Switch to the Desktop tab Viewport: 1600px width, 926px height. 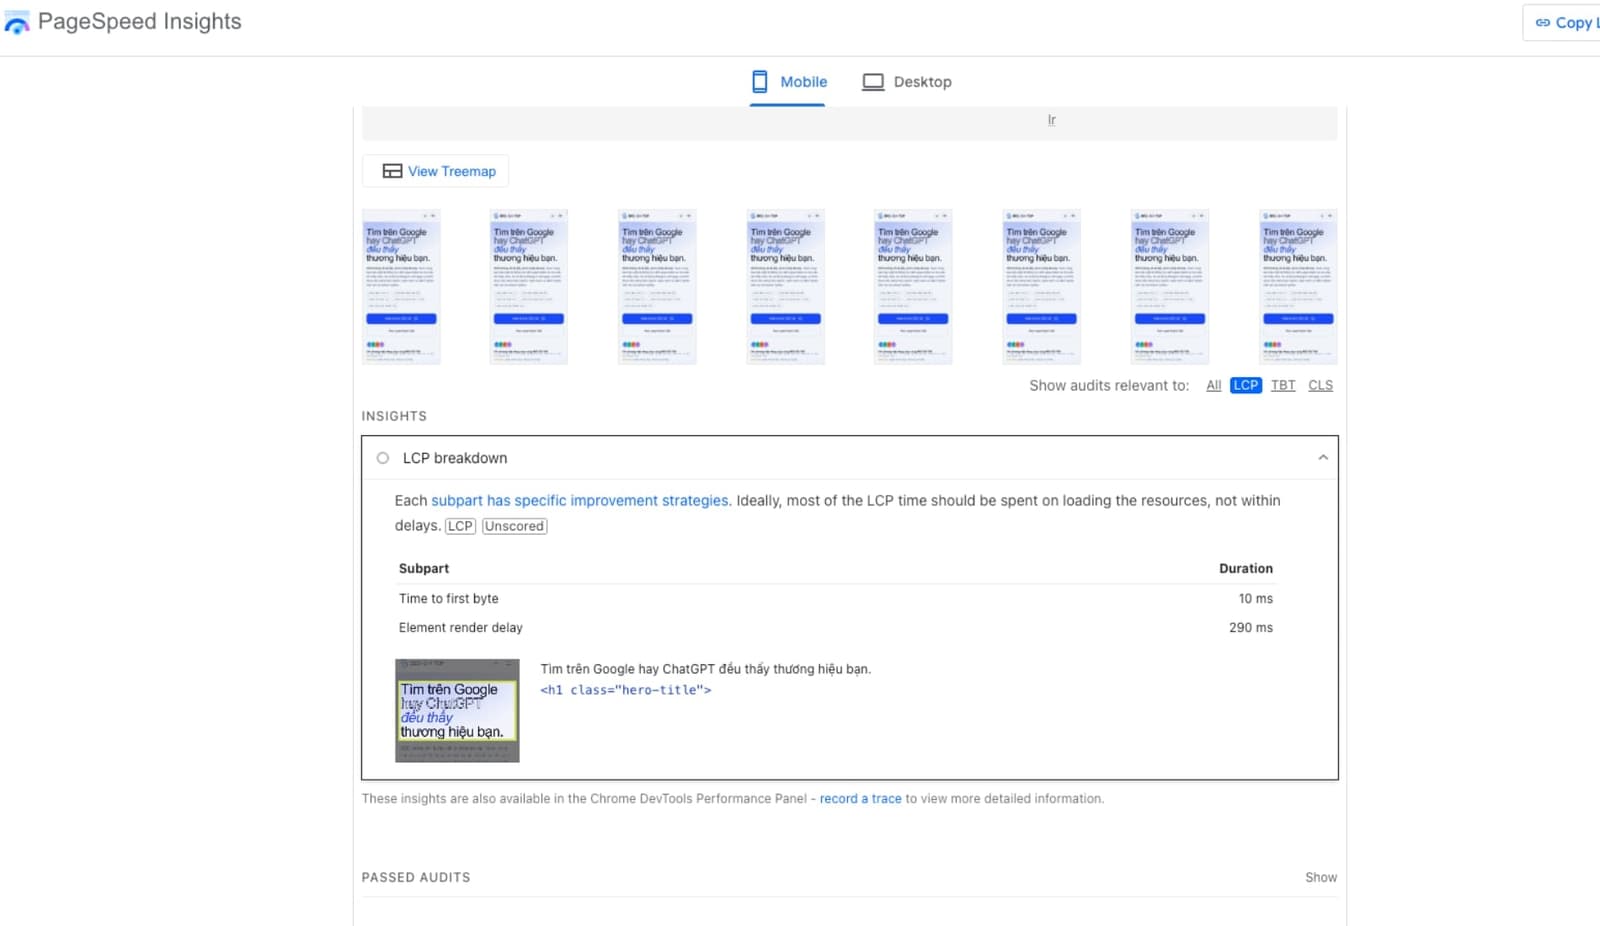(x=907, y=82)
